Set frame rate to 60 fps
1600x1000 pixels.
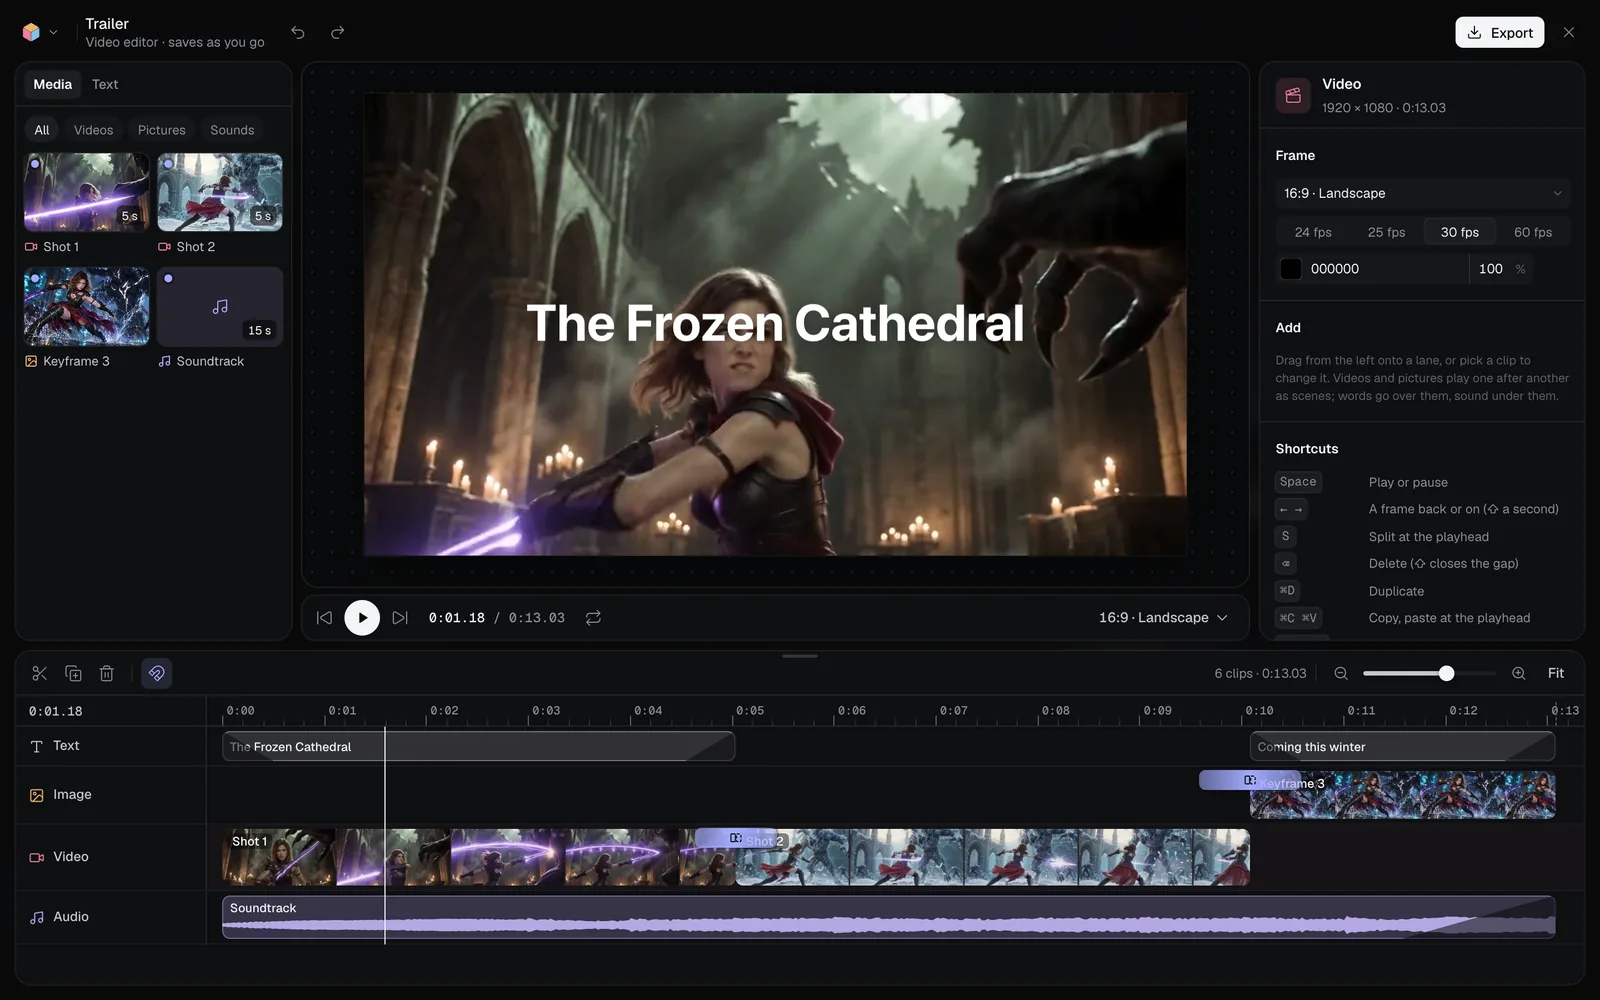(1532, 232)
